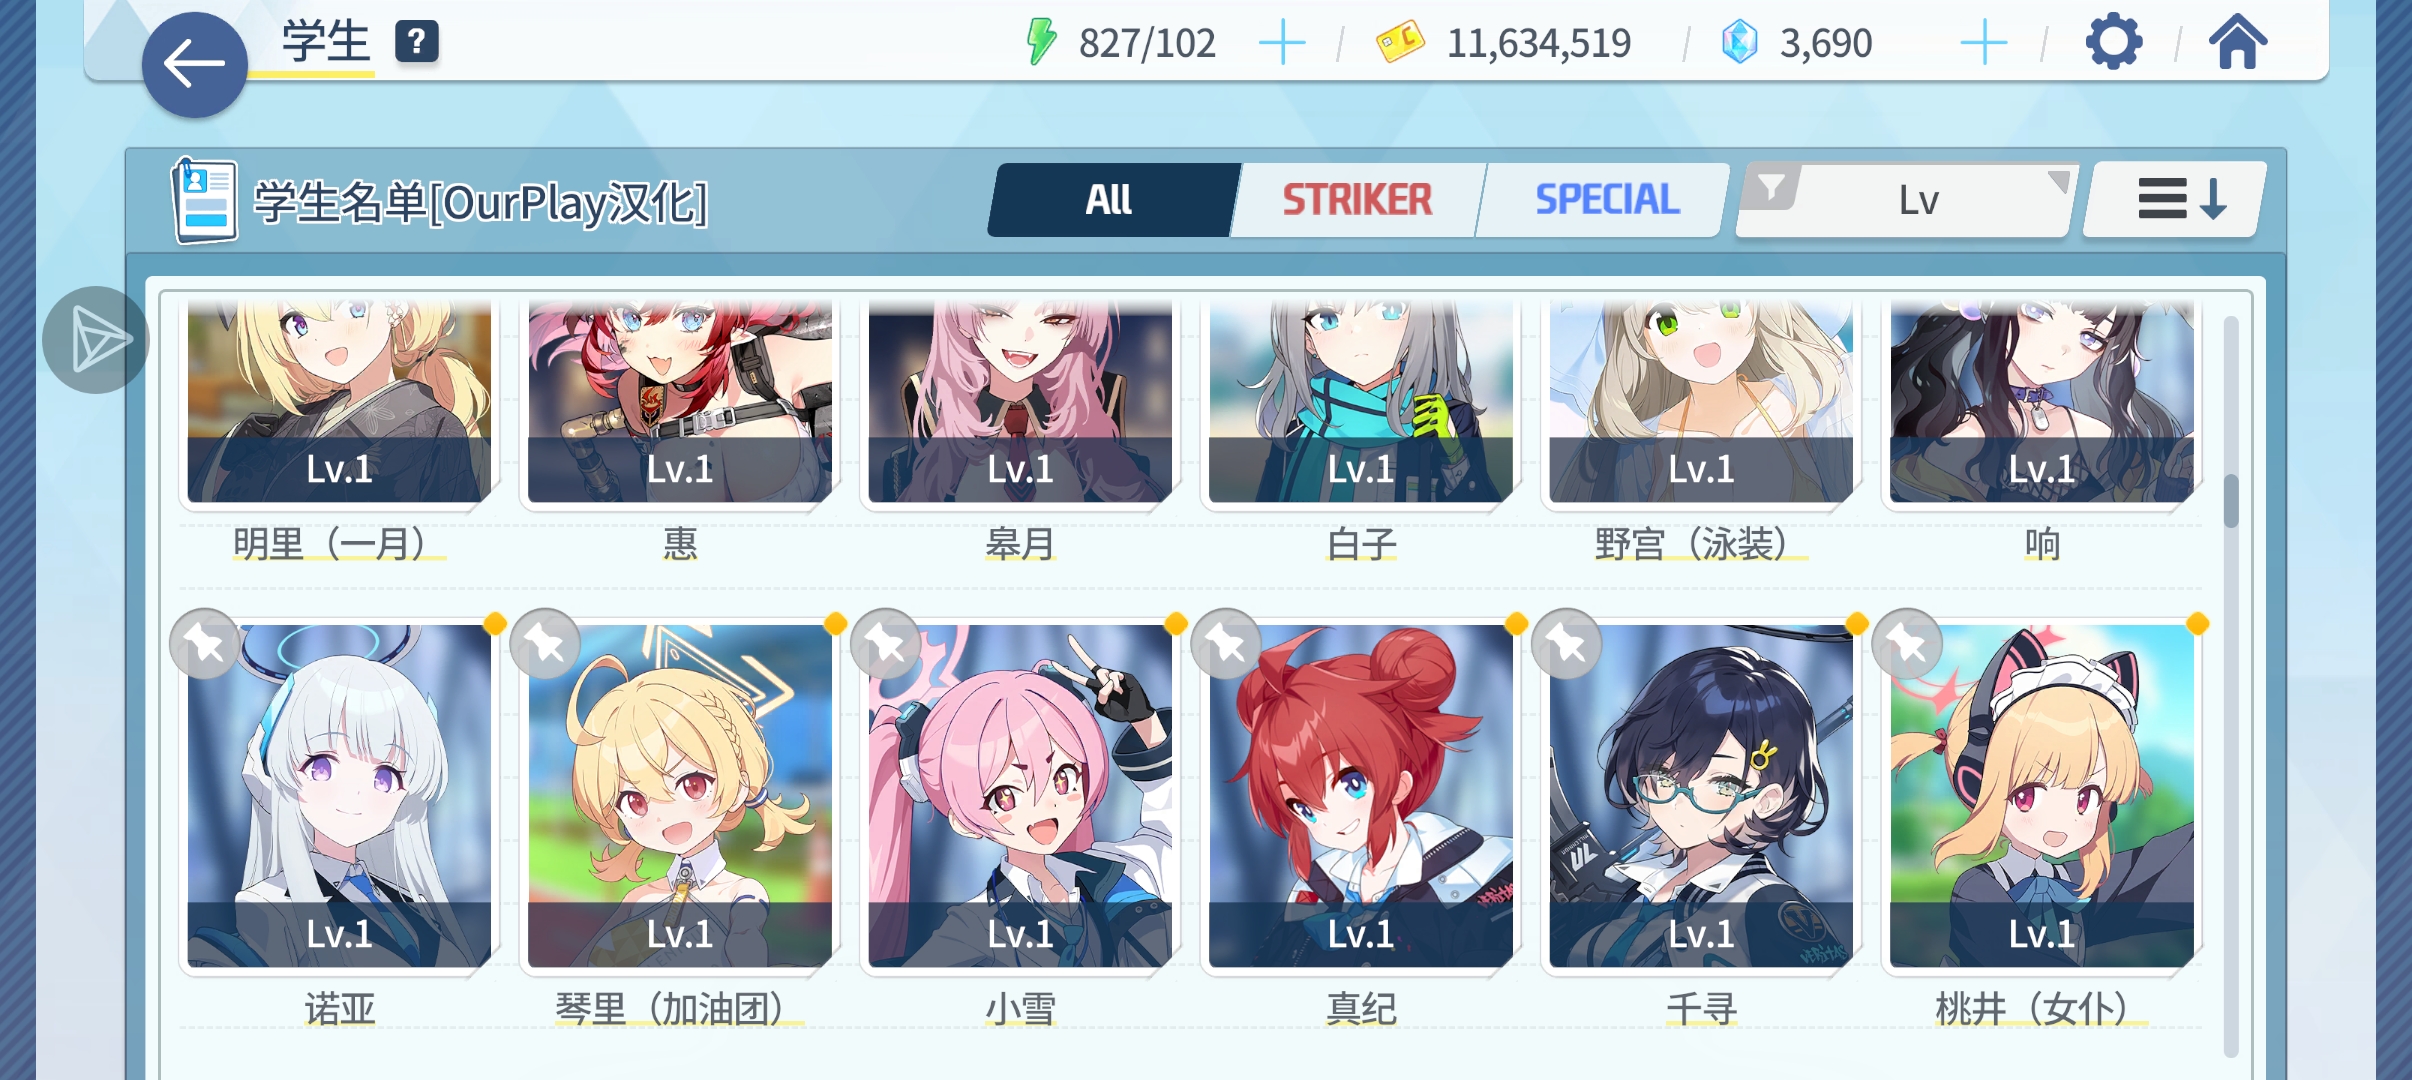
Task: Return to lobby via the home icon
Action: 2238,42
